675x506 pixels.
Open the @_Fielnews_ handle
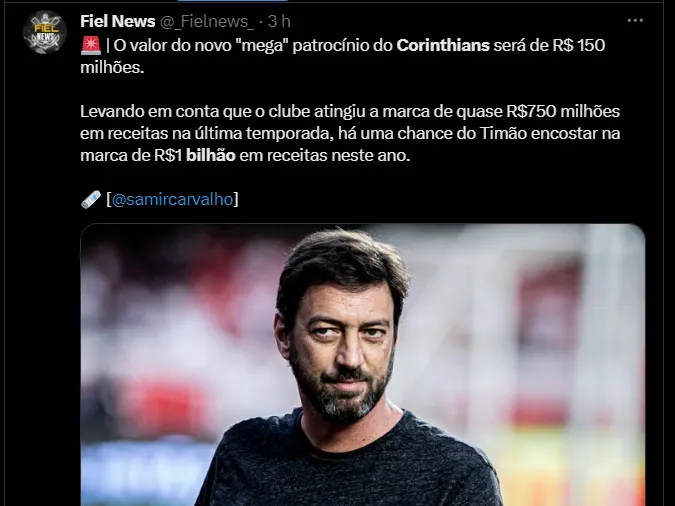[207, 22]
